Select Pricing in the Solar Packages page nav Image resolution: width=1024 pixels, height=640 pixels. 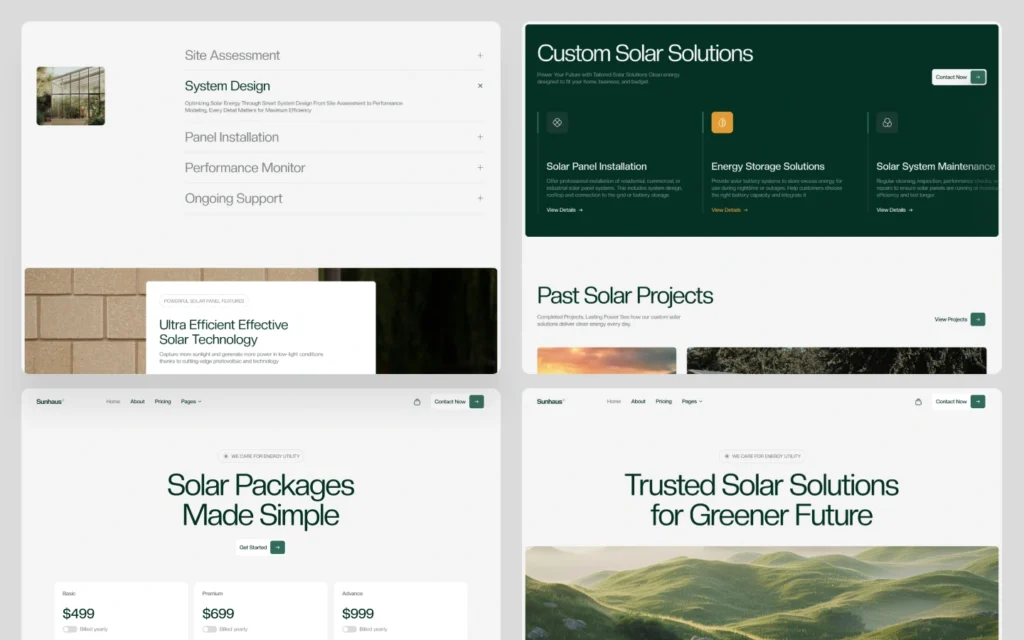pos(163,402)
